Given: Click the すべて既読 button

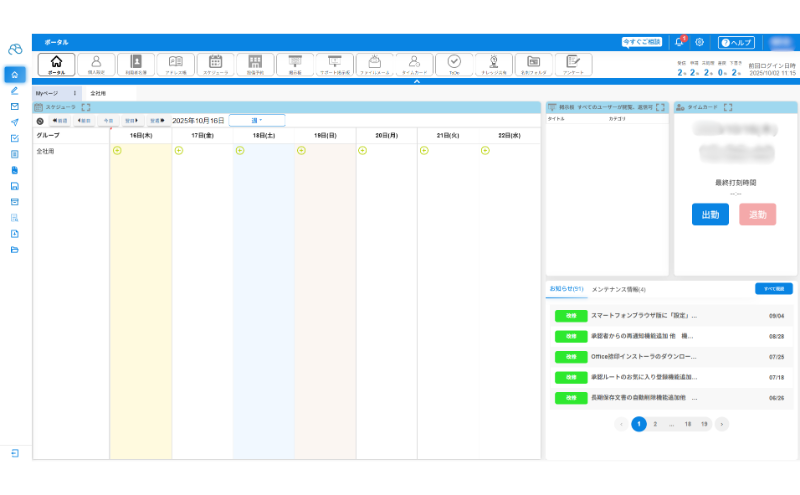Looking at the screenshot, I should [x=774, y=288].
